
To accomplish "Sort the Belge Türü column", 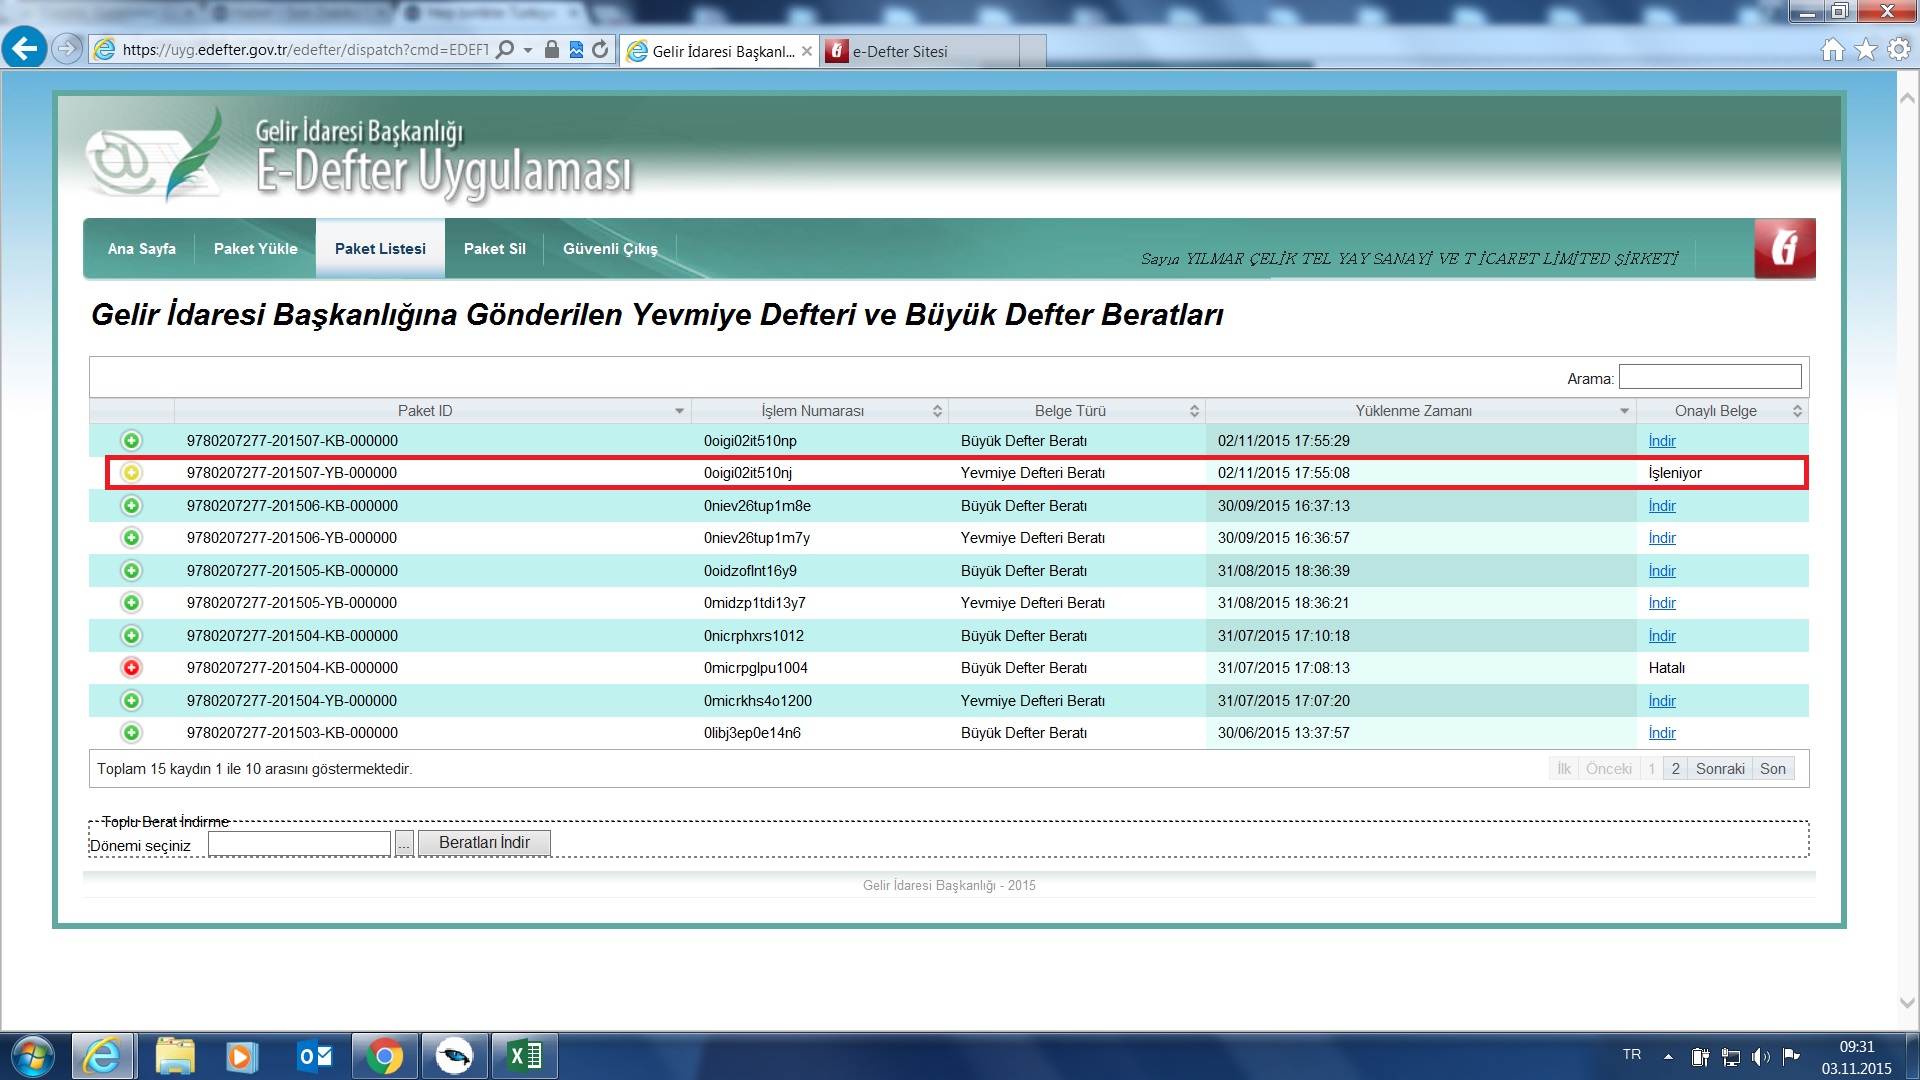I will (x=1070, y=411).
